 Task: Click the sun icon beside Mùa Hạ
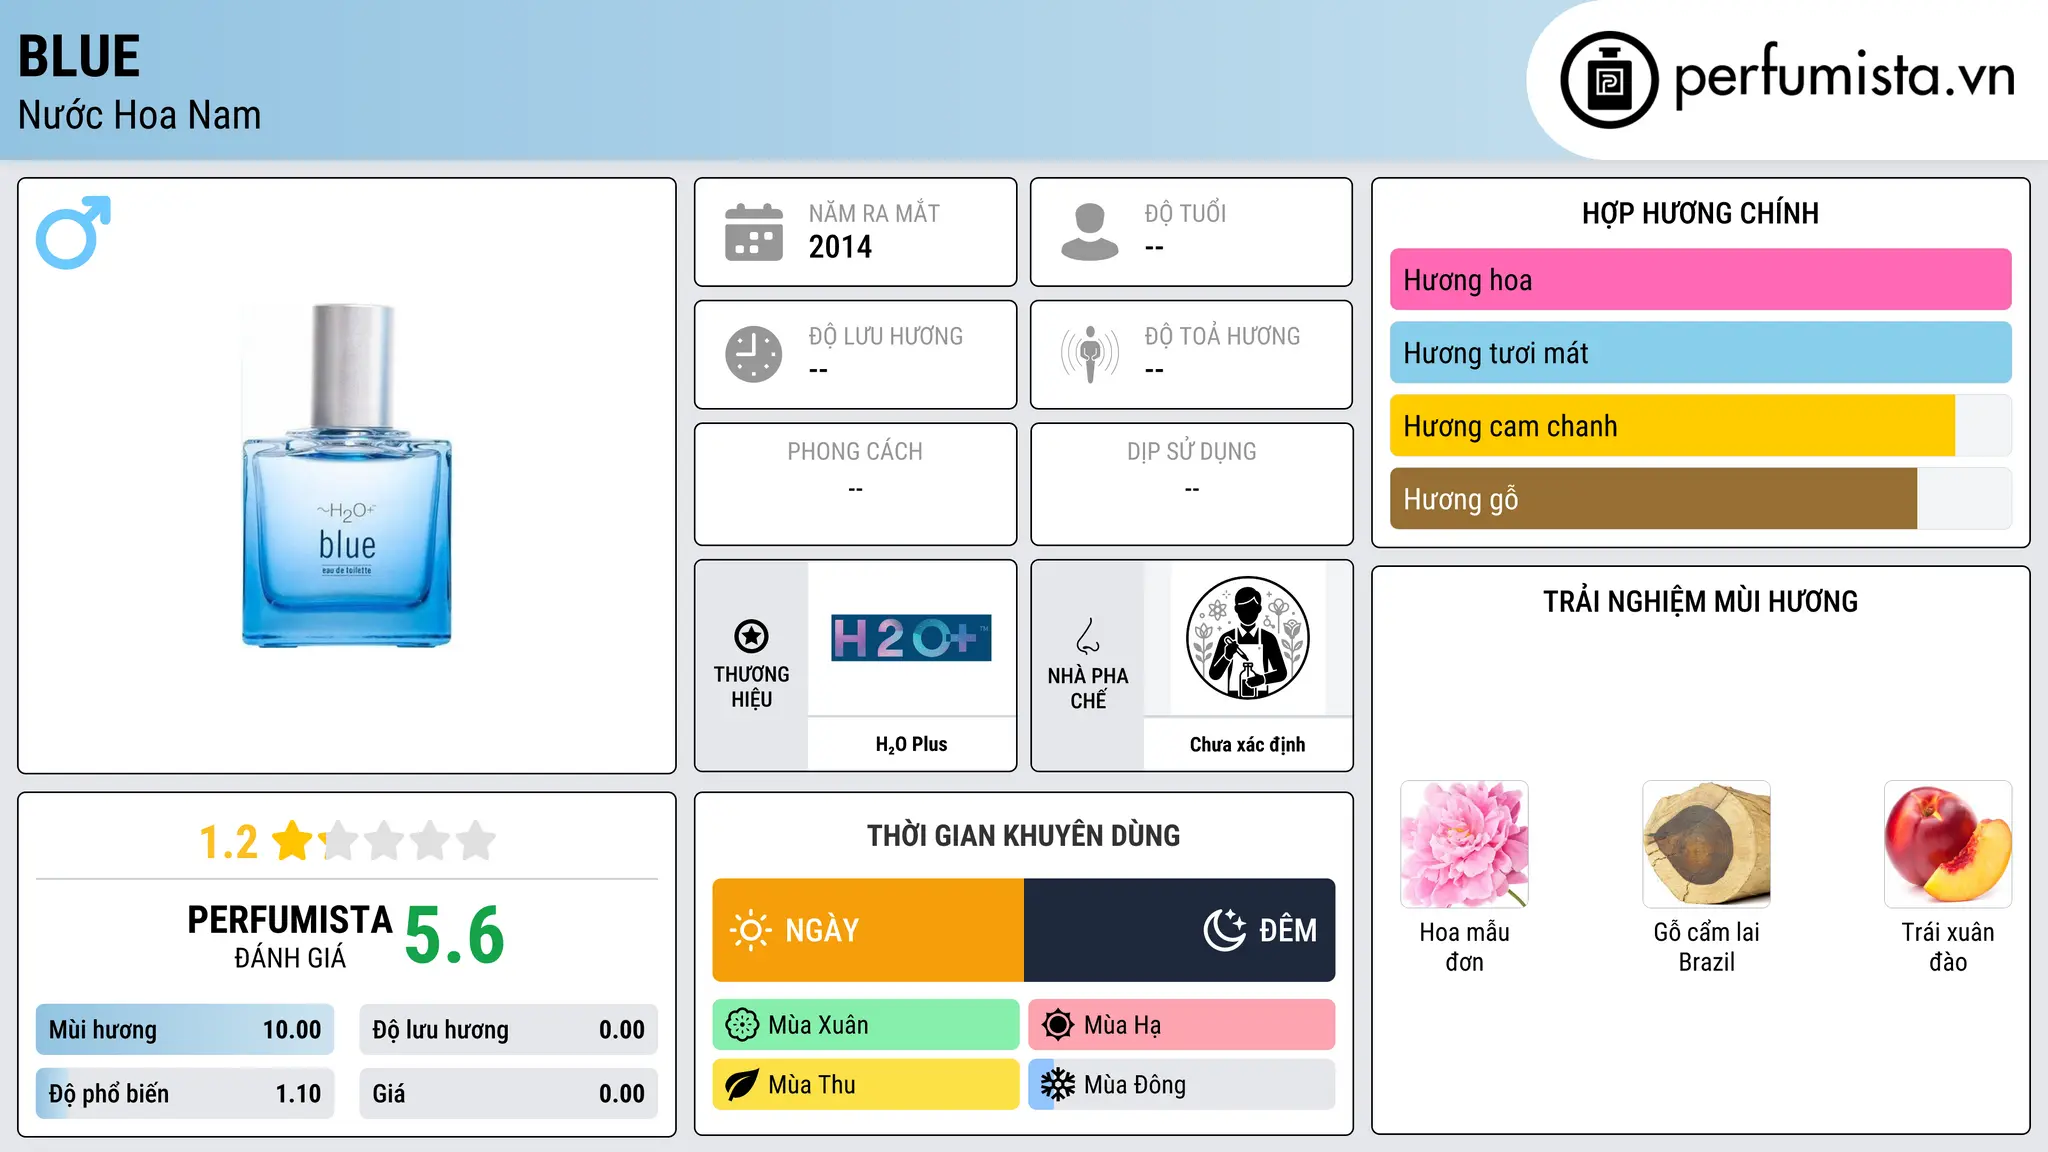pos(1058,1025)
